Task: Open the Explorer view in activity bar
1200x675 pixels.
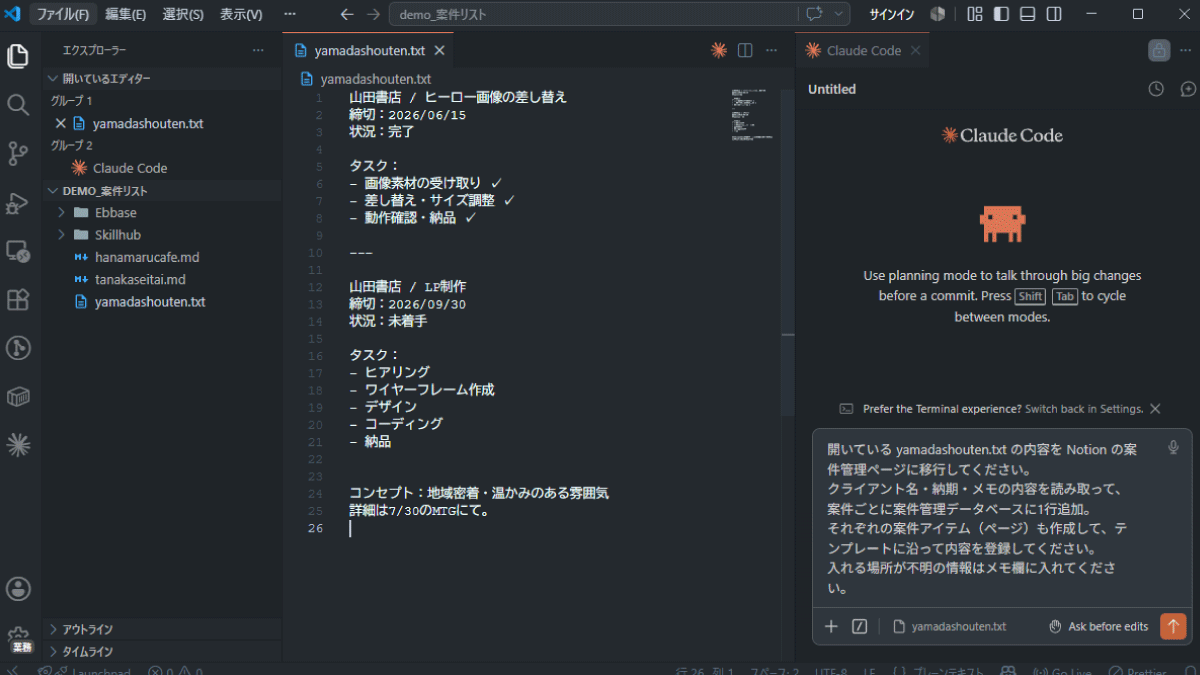Action: pyautogui.click(x=18, y=56)
